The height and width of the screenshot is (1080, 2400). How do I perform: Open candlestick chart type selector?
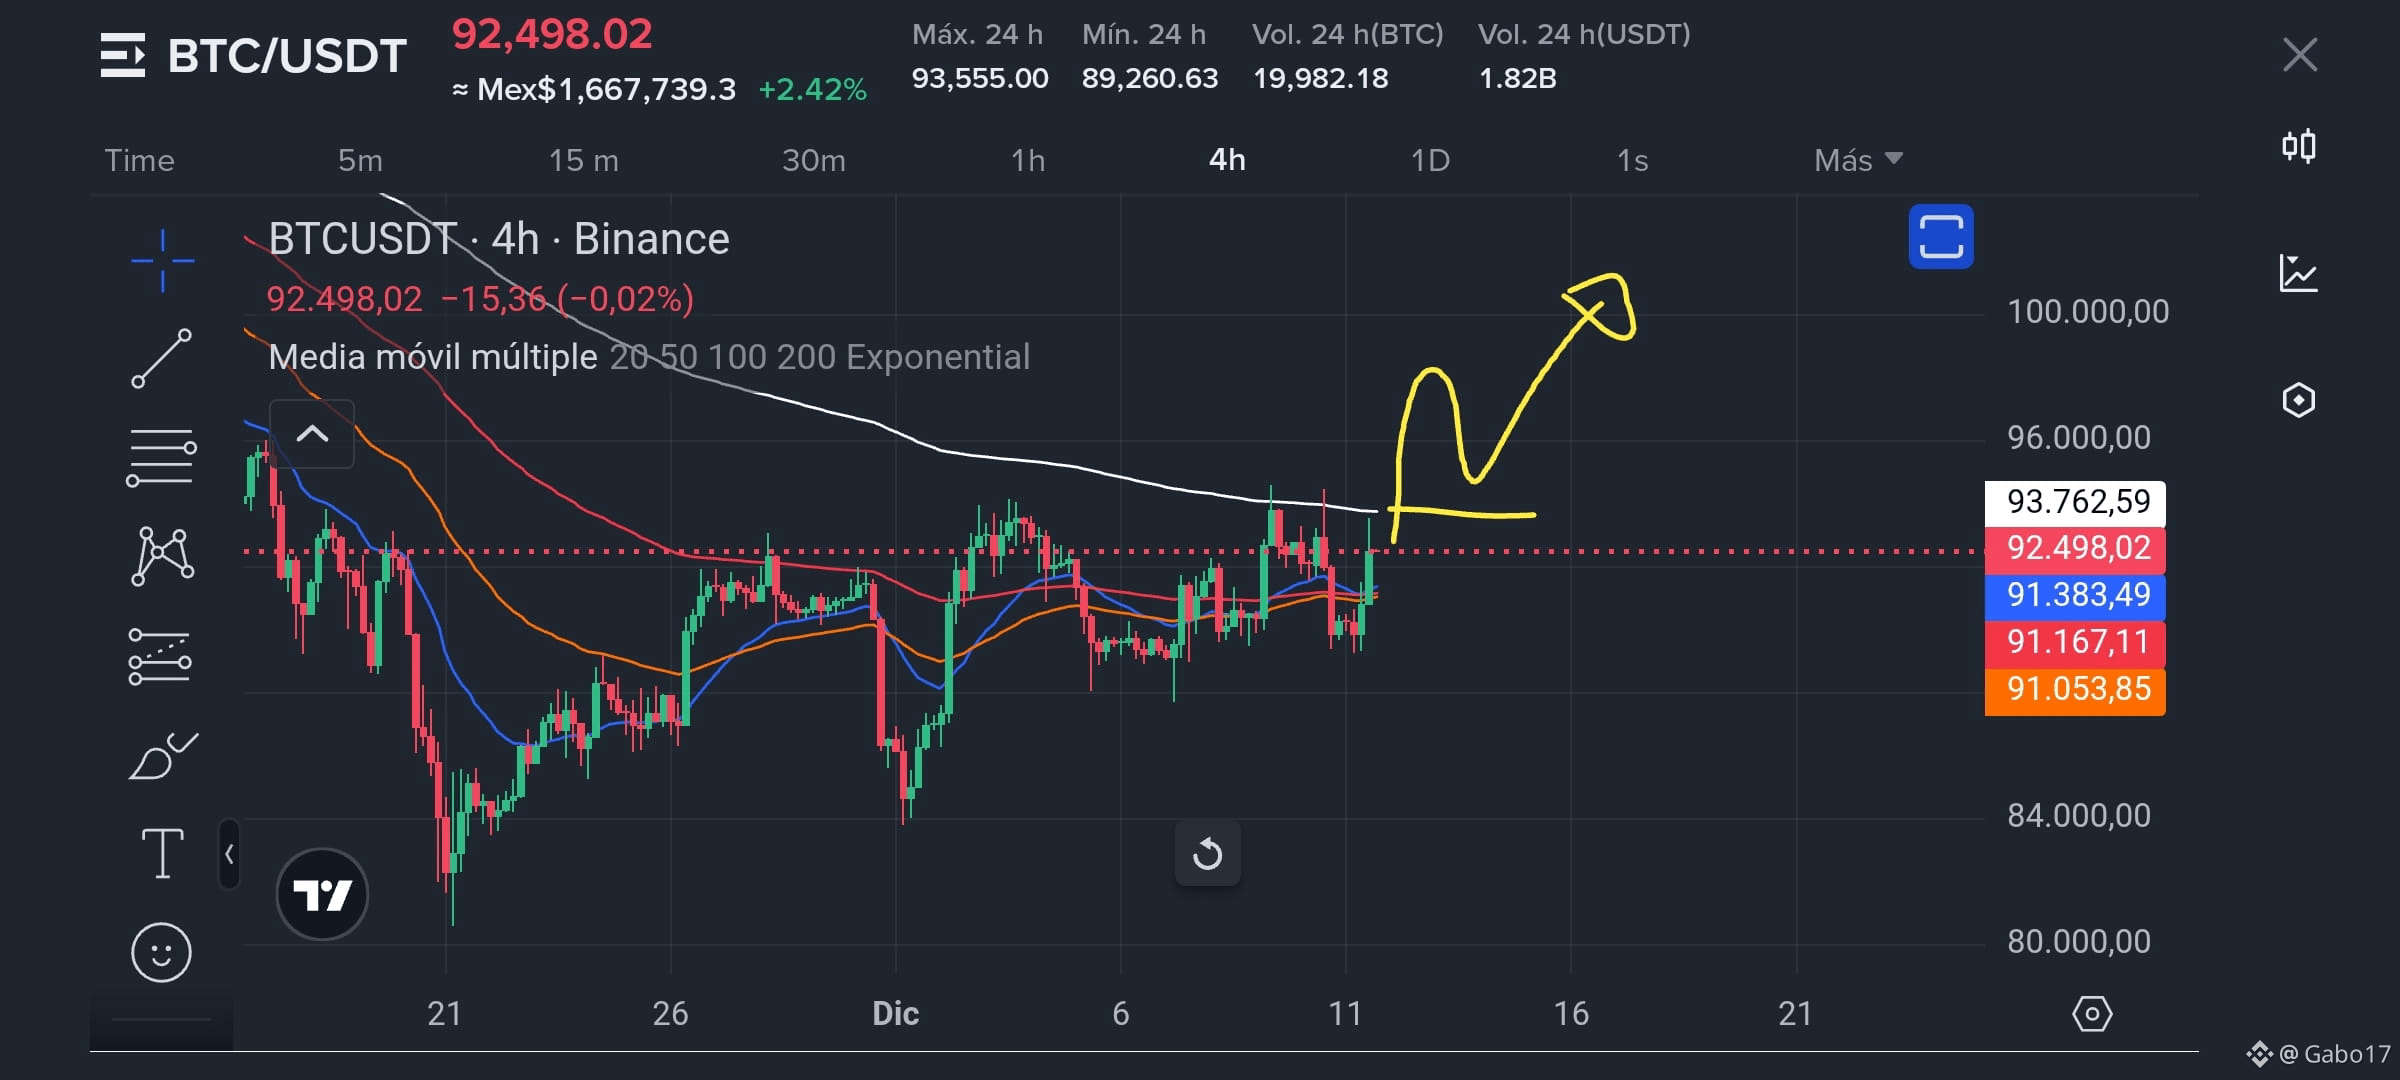click(2299, 147)
